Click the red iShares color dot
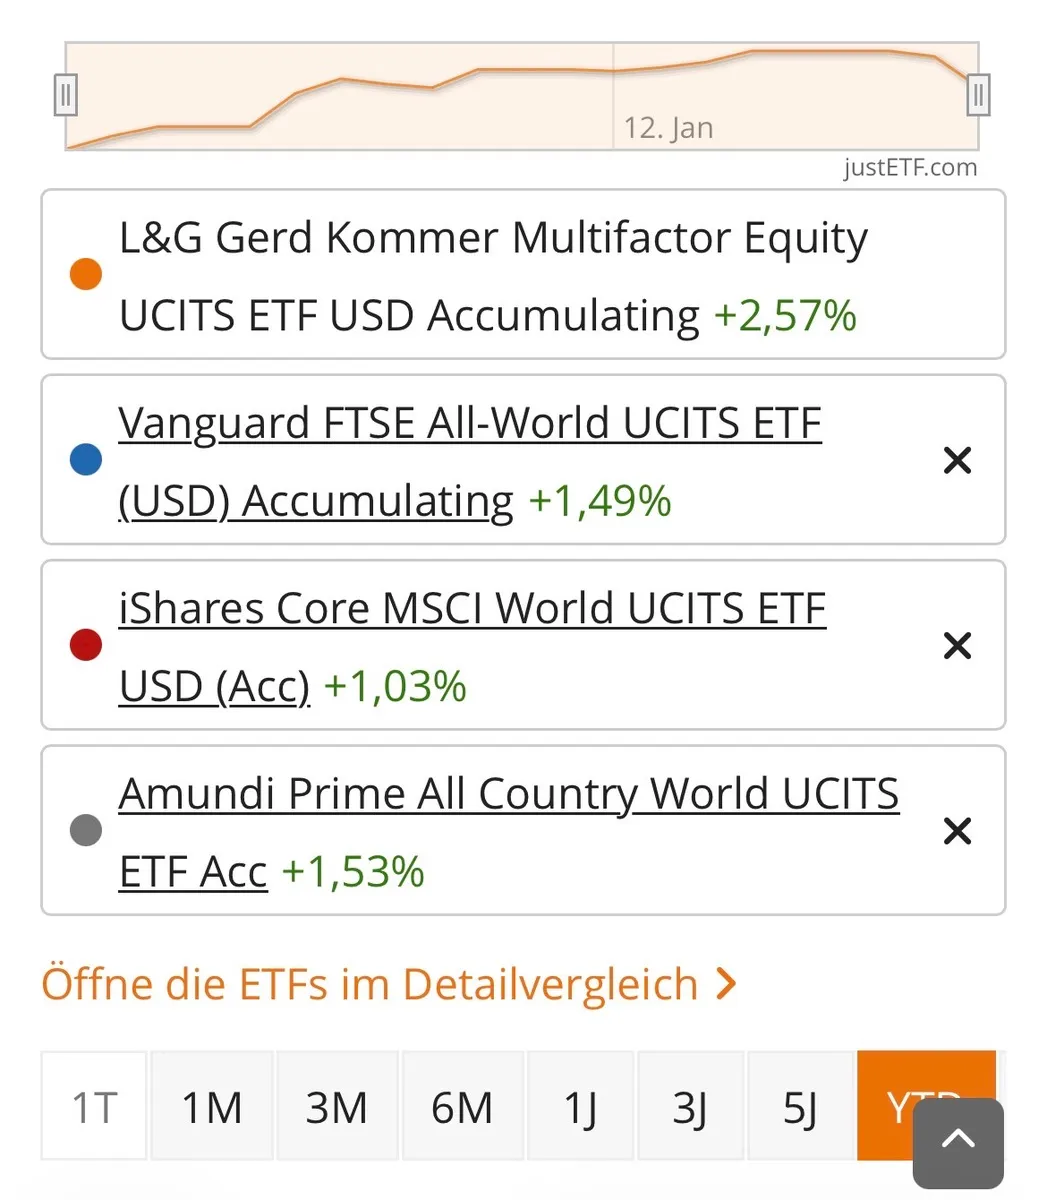This screenshot has width=1047, height=1200. pyautogui.click(x=86, y=645)
